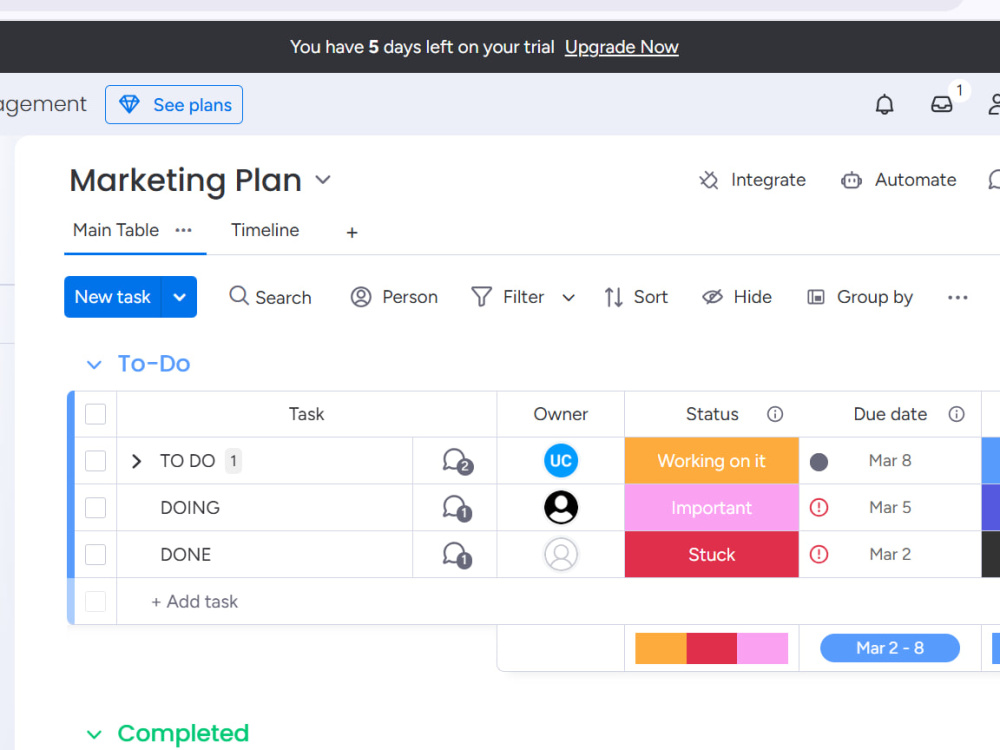Switch to the Timeline tab
This screenshot has width=1000, height=750.
[x=265, y=230]
